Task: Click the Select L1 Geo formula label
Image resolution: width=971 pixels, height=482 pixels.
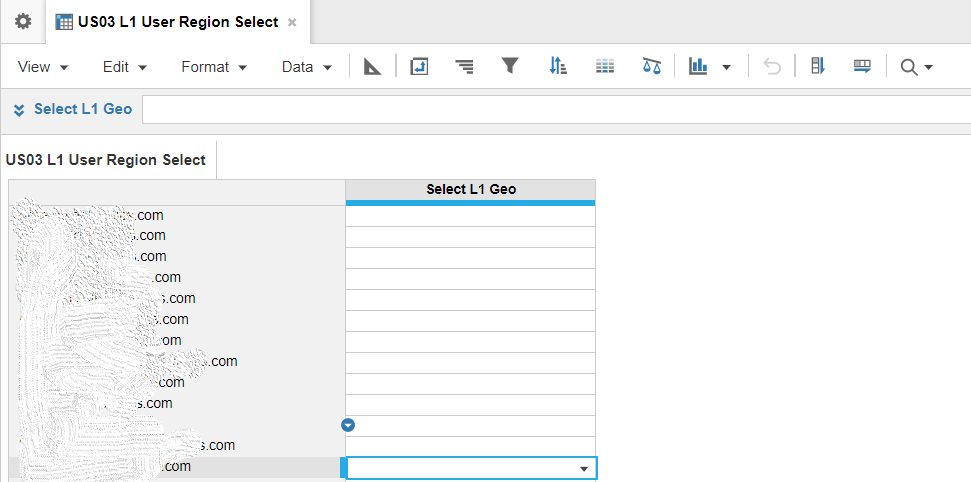Action: coord(83,109)
